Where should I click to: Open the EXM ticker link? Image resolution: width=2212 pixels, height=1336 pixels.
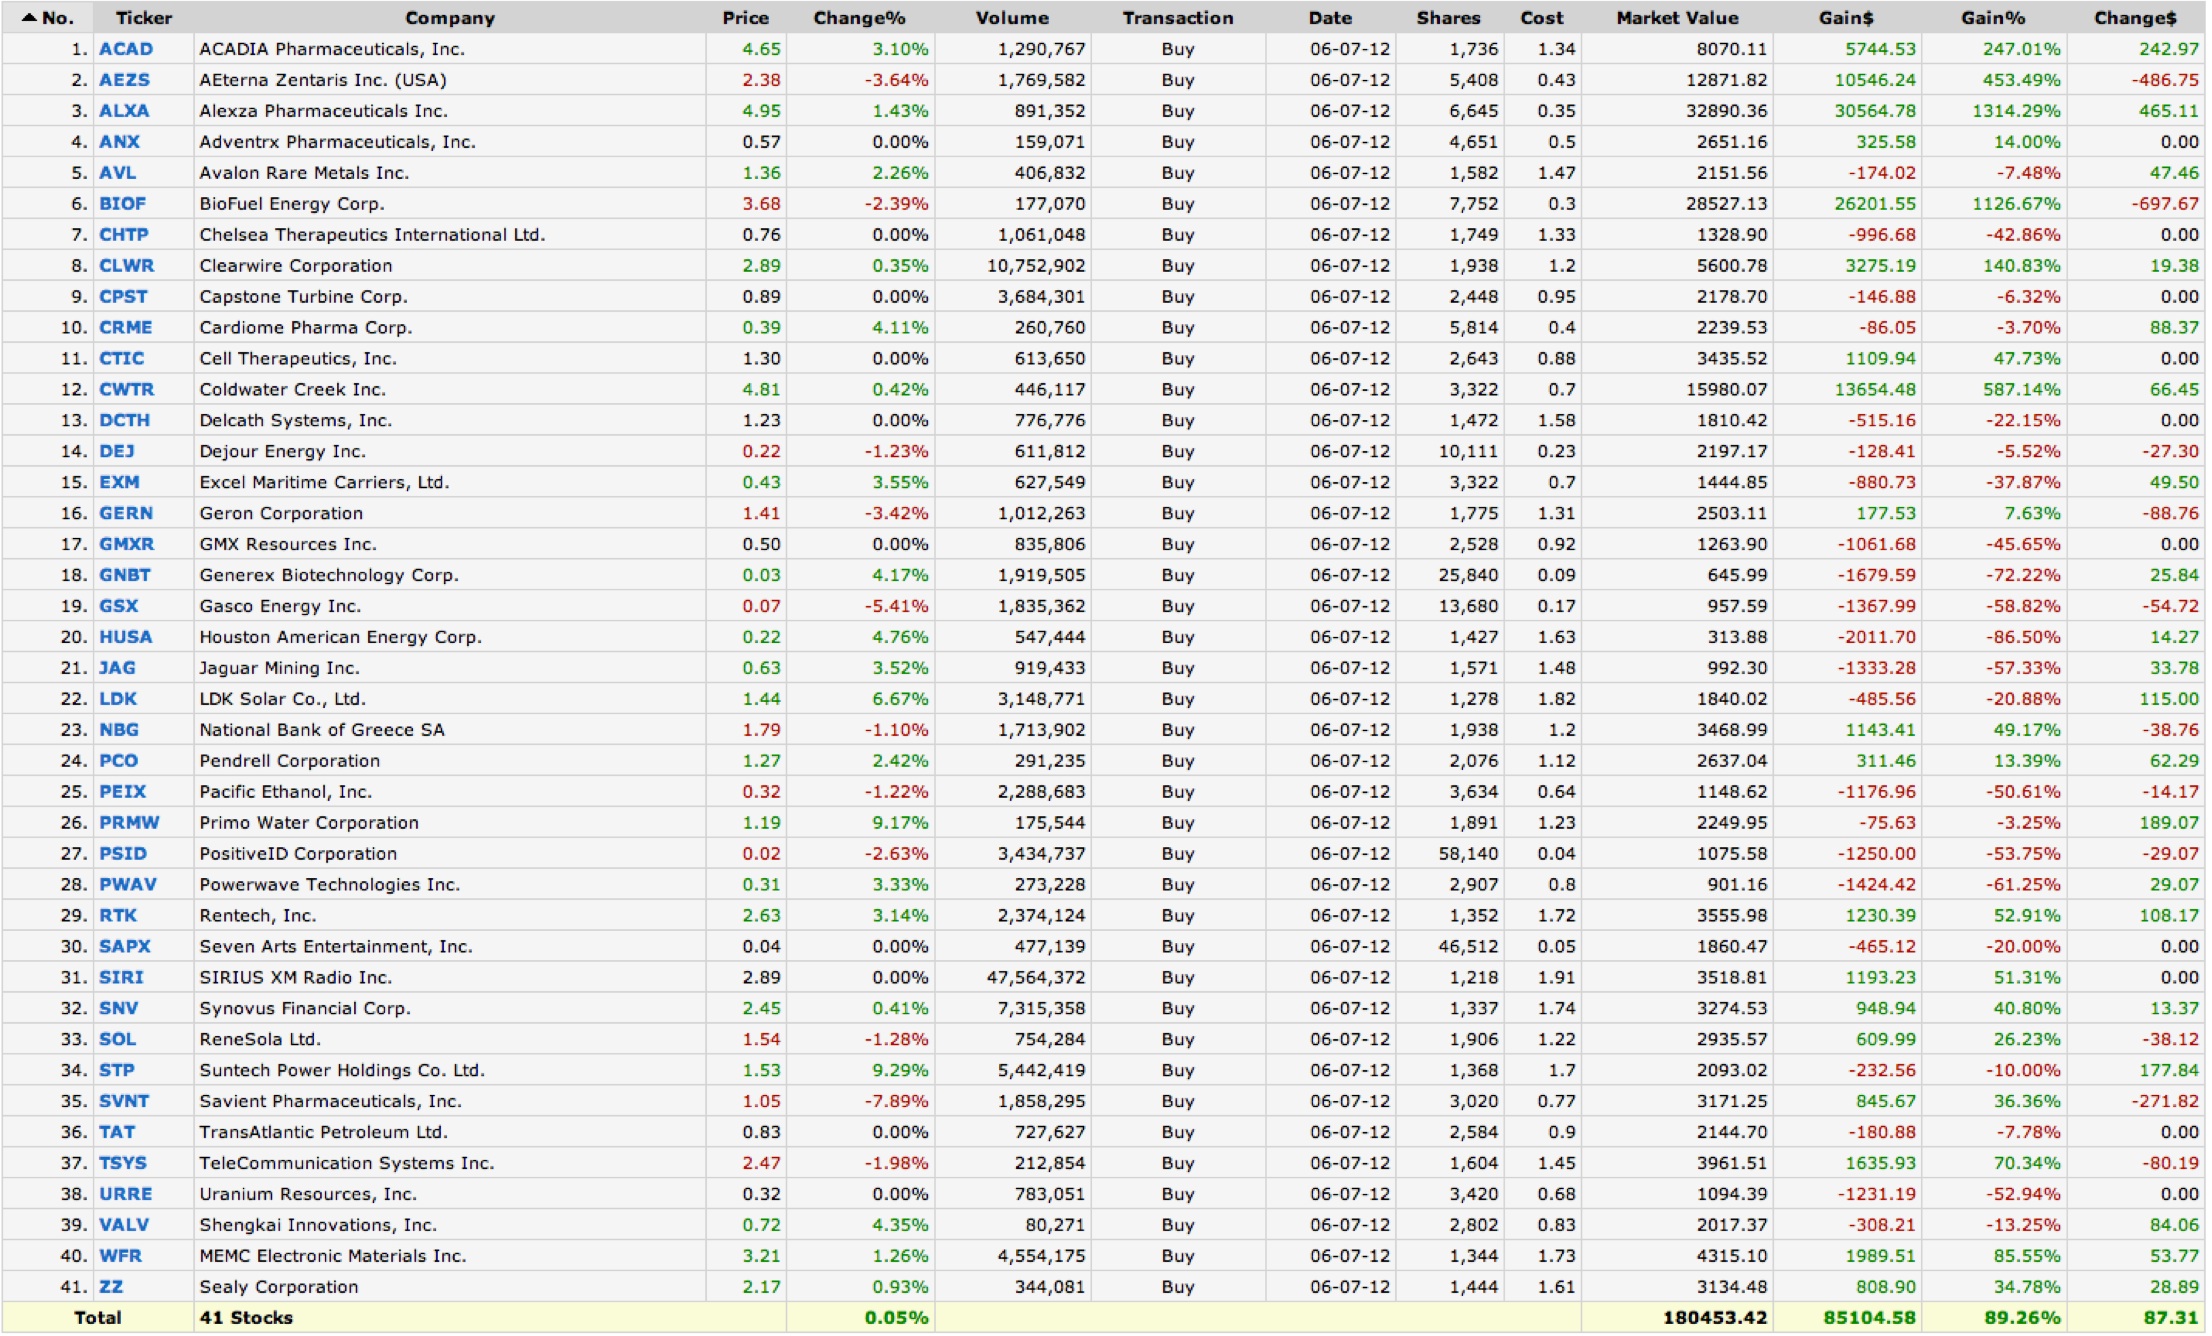click(119, 483)
